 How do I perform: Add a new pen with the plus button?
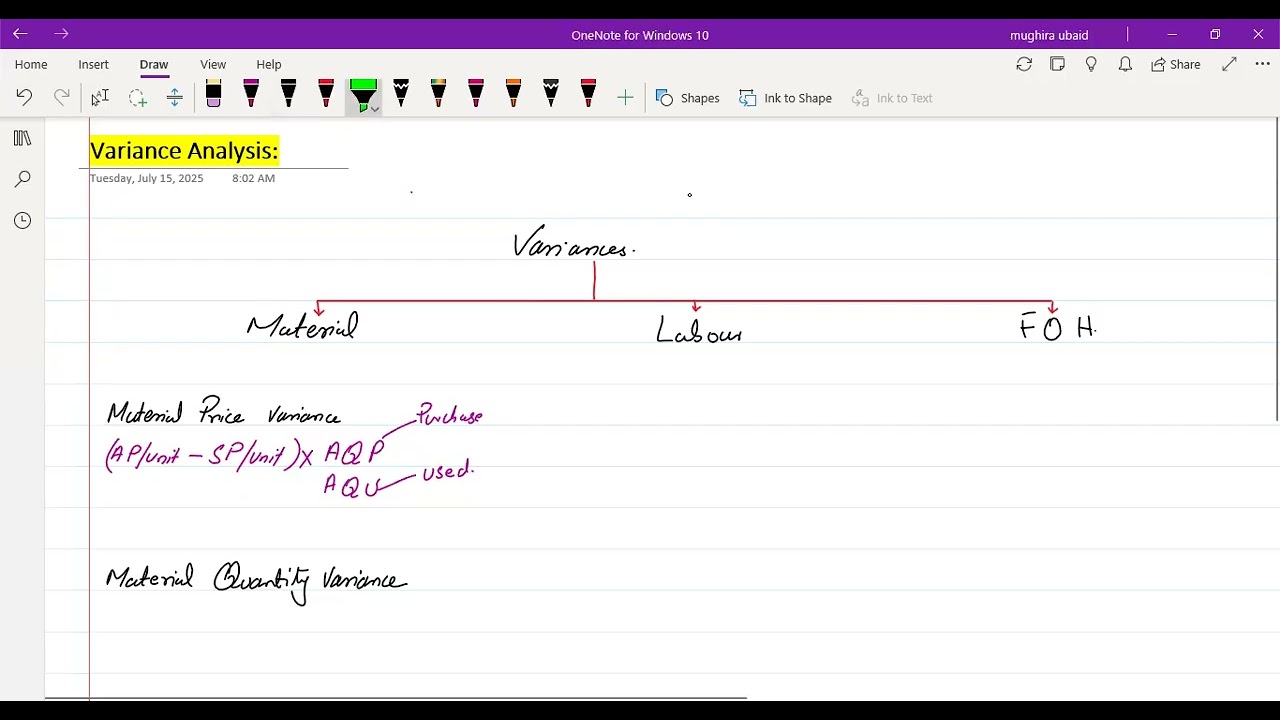coord(625,97)
